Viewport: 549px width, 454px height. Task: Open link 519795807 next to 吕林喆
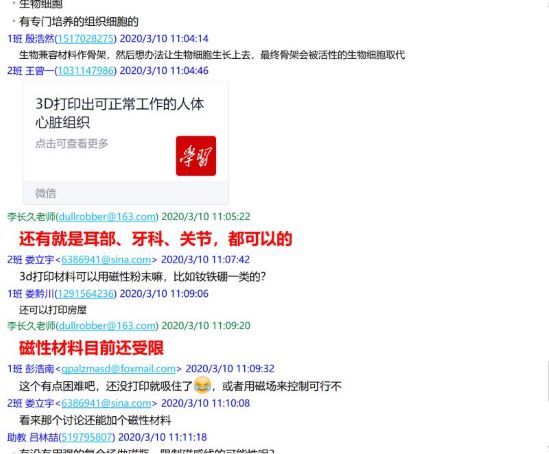87,437
